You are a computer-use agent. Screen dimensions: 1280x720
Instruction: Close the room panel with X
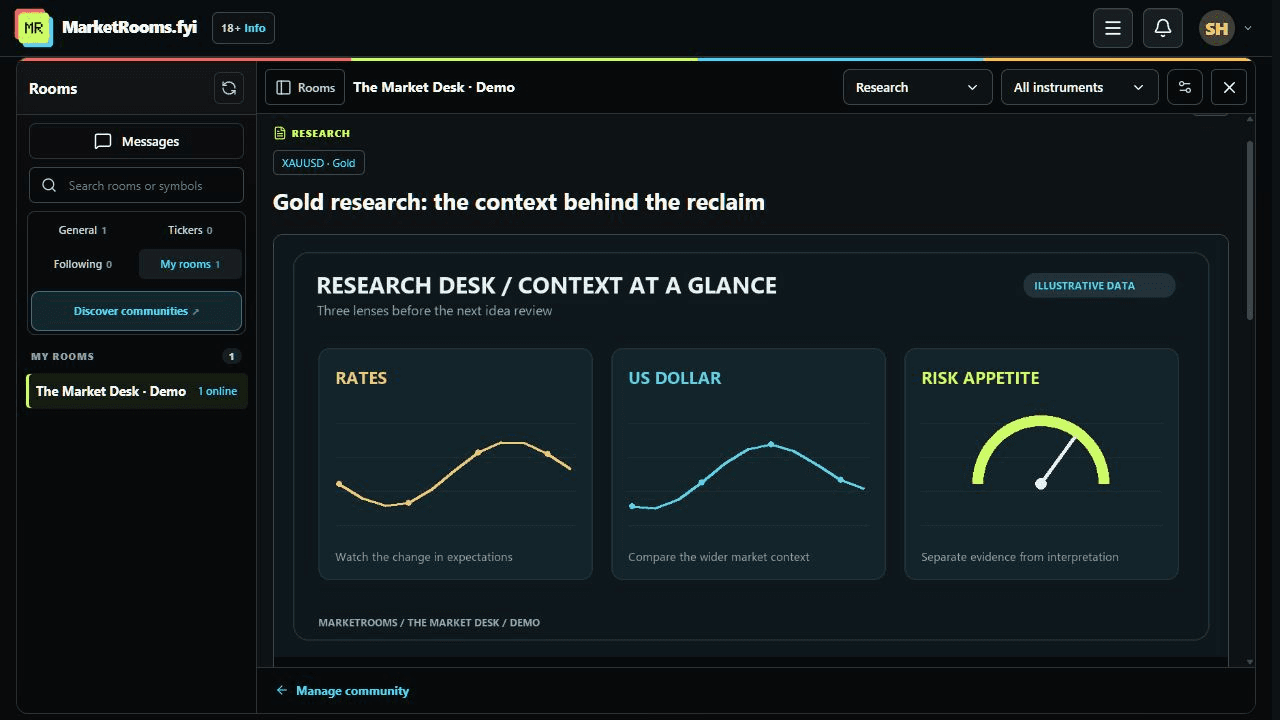1229,87
